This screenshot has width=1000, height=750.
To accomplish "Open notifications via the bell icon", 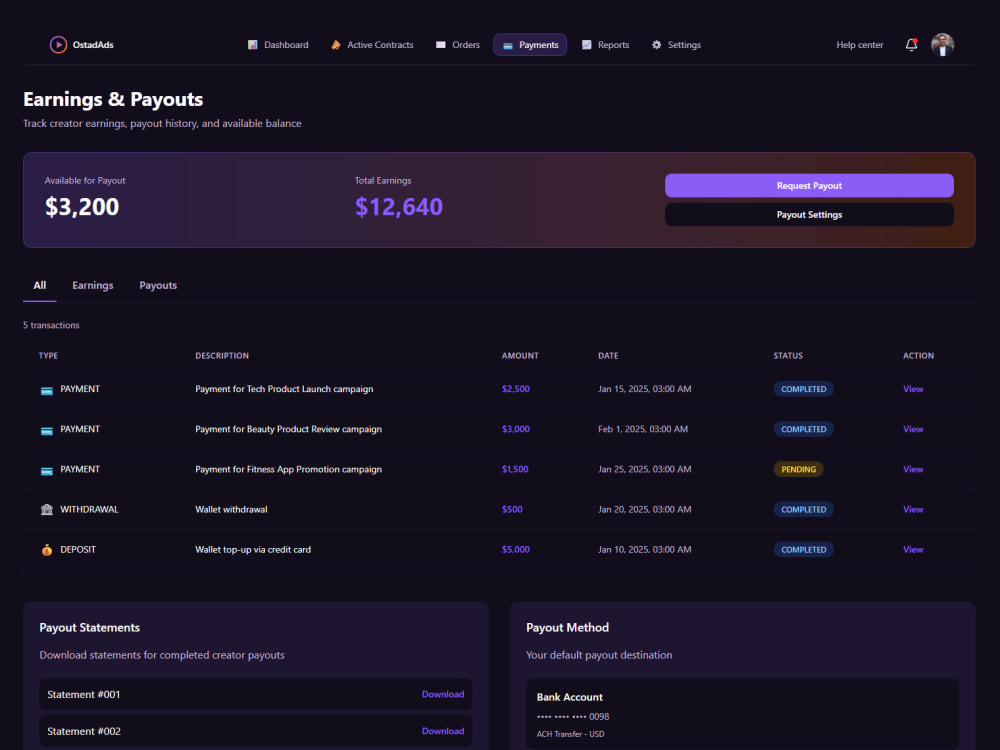I will click(x=911, y=45).
